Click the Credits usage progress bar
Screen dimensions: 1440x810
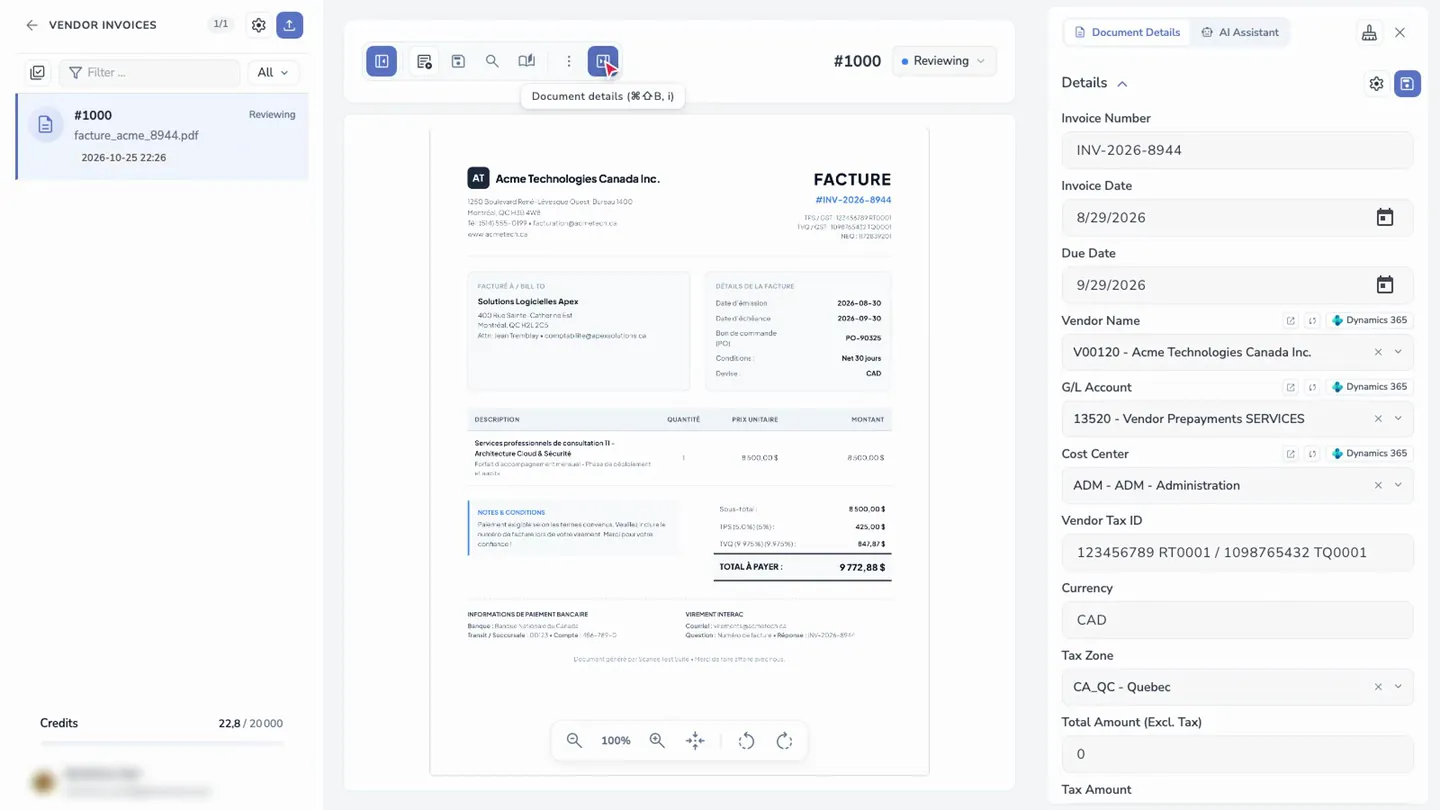(x=162, y=743)
